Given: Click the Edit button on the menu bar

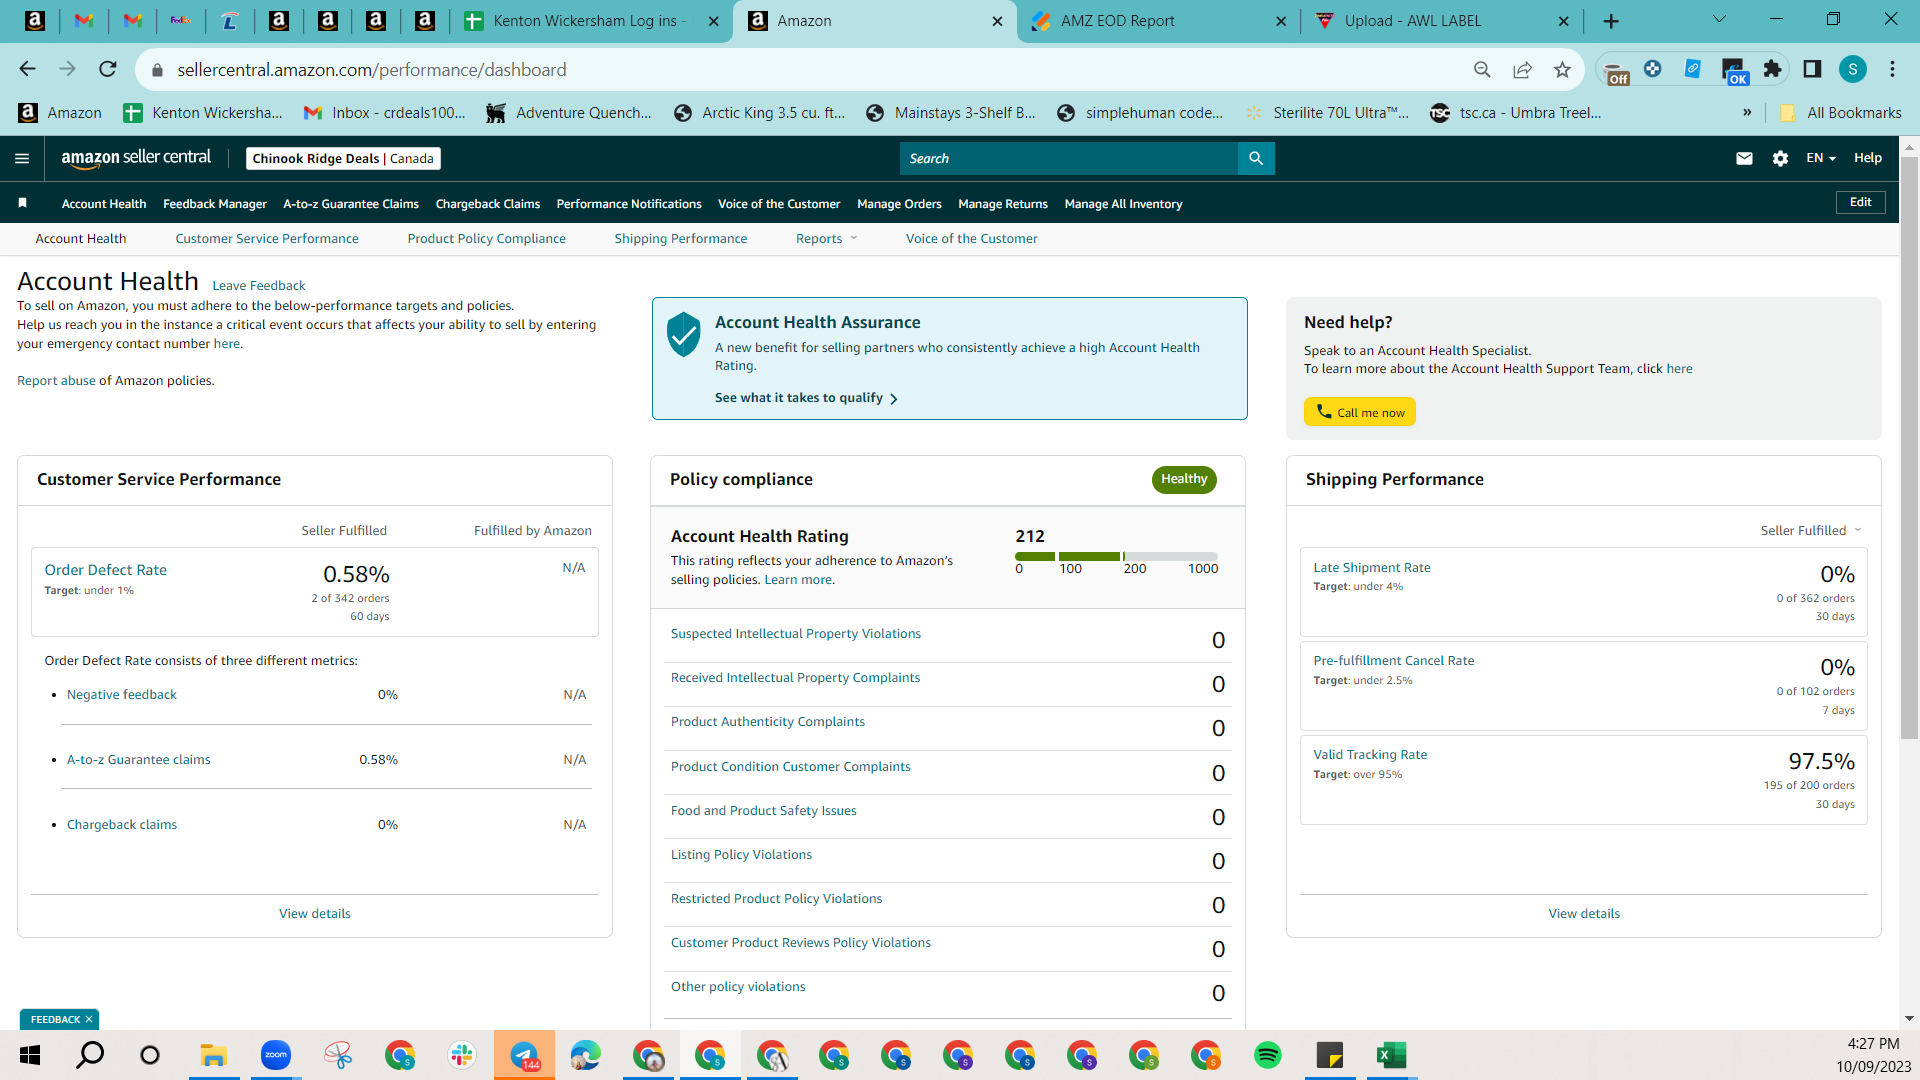Looking at the screenshot, I should coord(1860,202).
